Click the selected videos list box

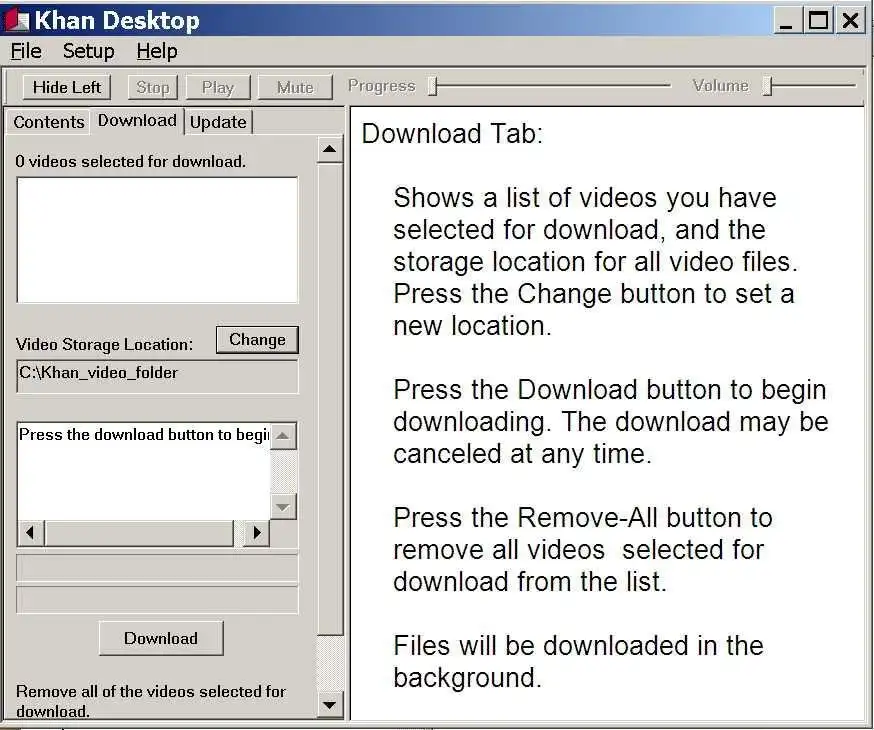pos(157,240)
